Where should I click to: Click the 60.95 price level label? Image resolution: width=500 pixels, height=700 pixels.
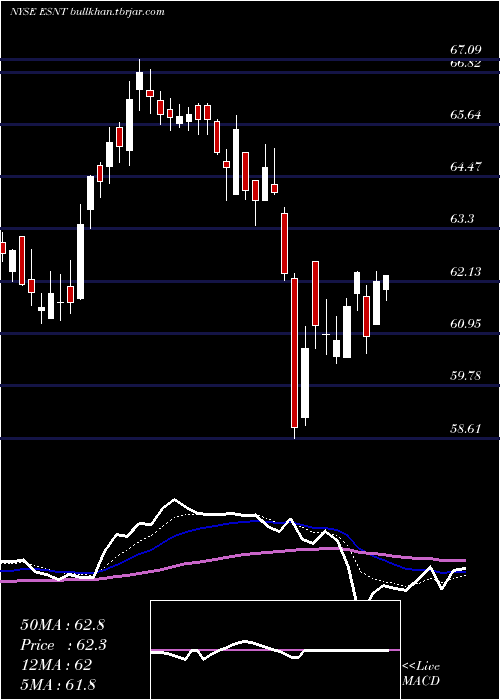coord(466,324)
